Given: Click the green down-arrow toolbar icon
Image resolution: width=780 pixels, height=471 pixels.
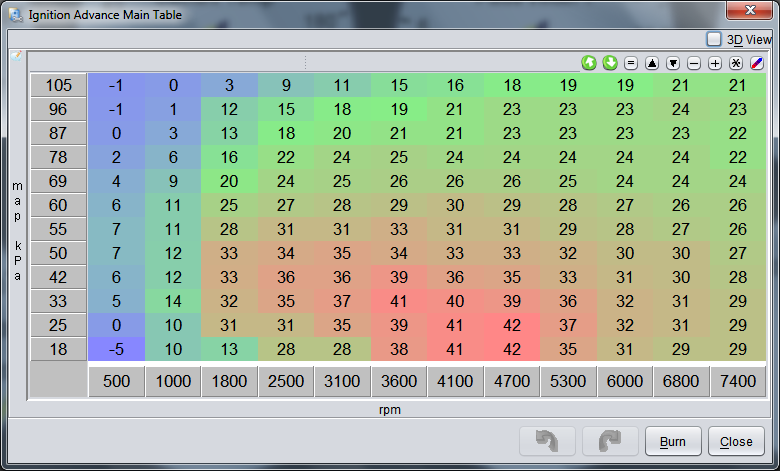Looking at the screenshot, I should click(610, 63).
